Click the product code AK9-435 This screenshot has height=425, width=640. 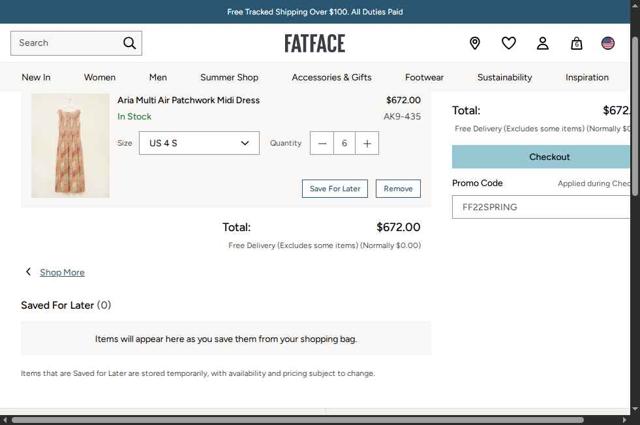[402, 117]
